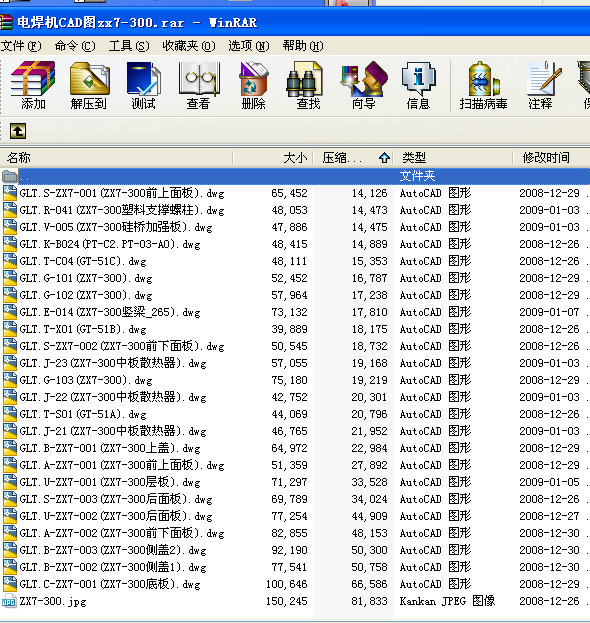The width and height of the screenshot is (590, 623).
Task: Click size value 100,646
Action: pyautogui.click(x=287, y=584)
